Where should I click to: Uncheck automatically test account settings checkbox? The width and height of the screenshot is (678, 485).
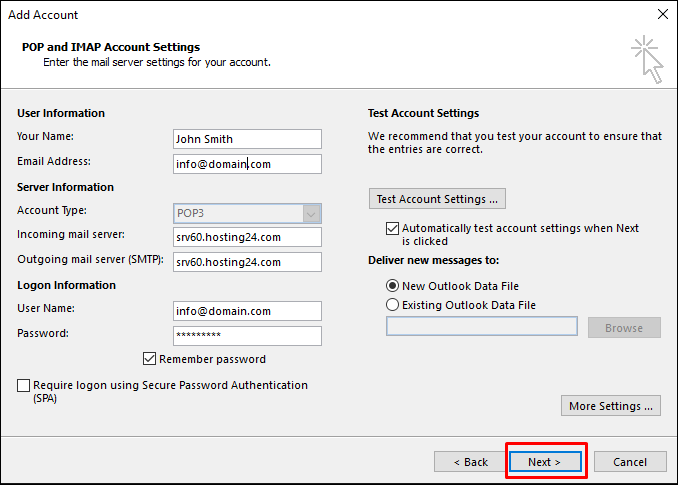pos(392,228)
